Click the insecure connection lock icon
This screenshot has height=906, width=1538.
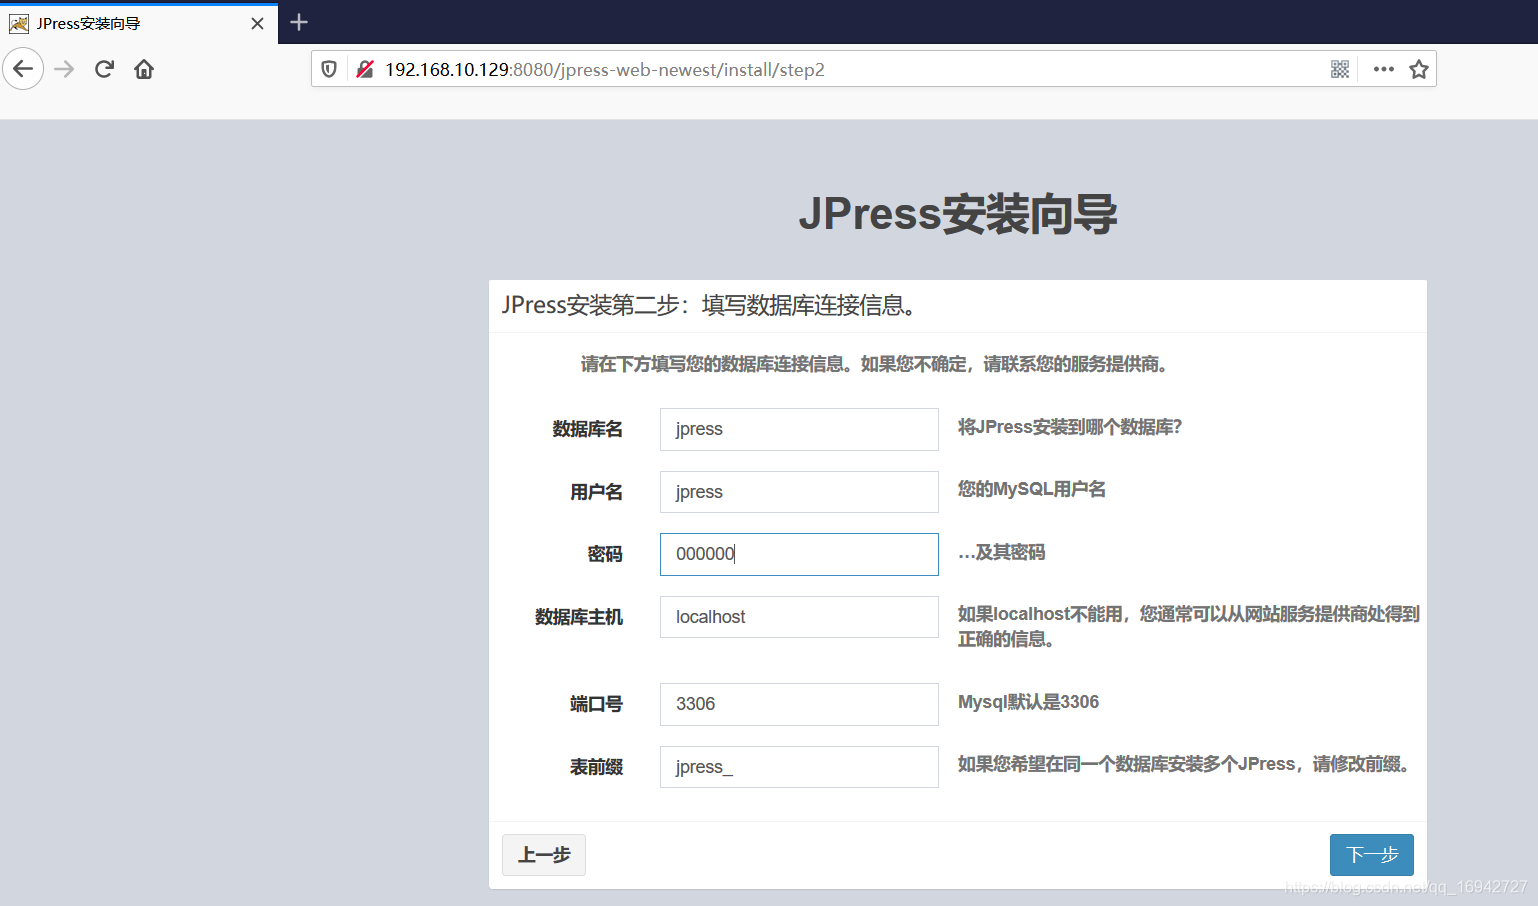tap(365, 69)
